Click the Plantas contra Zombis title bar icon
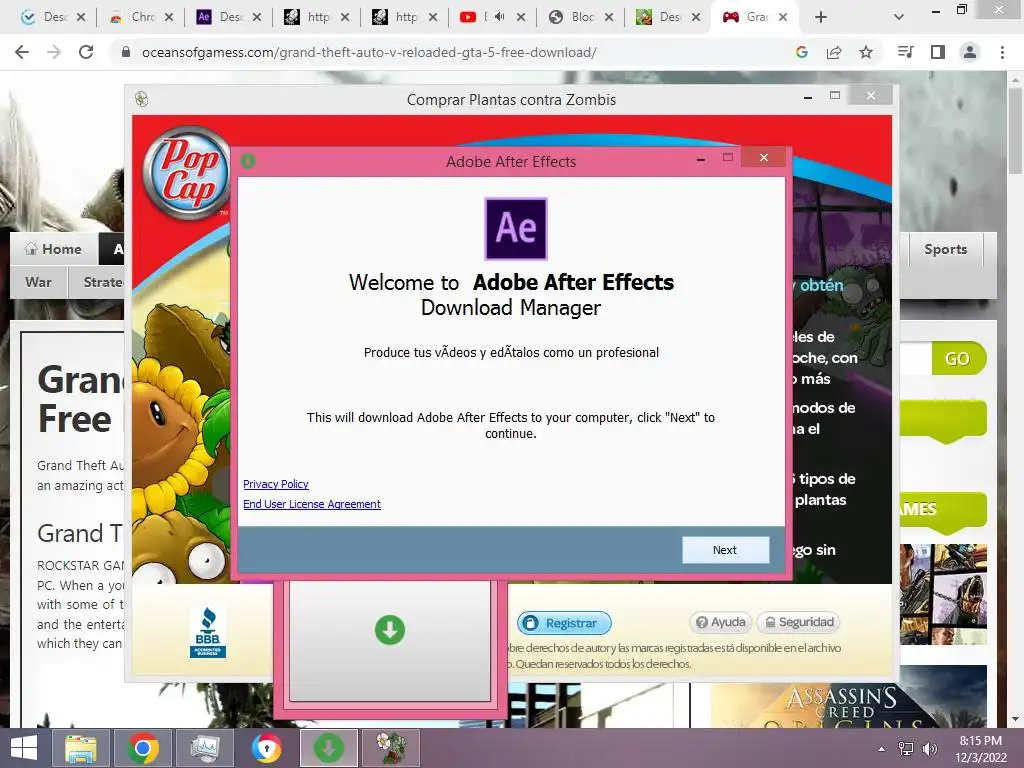 click(142, 99)
